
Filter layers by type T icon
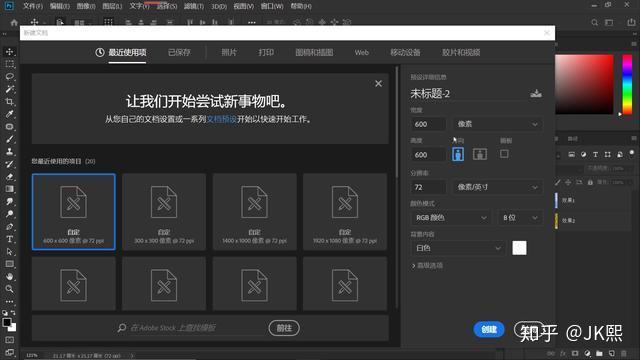pos(596,154)
